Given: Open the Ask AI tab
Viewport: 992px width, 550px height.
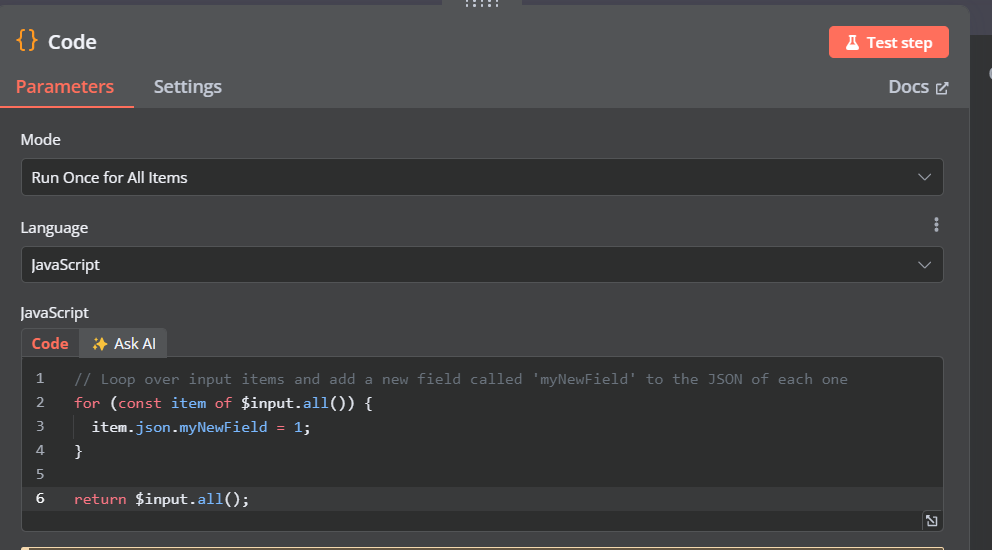Looking at the screenshot, I should (x=124, y=343).
